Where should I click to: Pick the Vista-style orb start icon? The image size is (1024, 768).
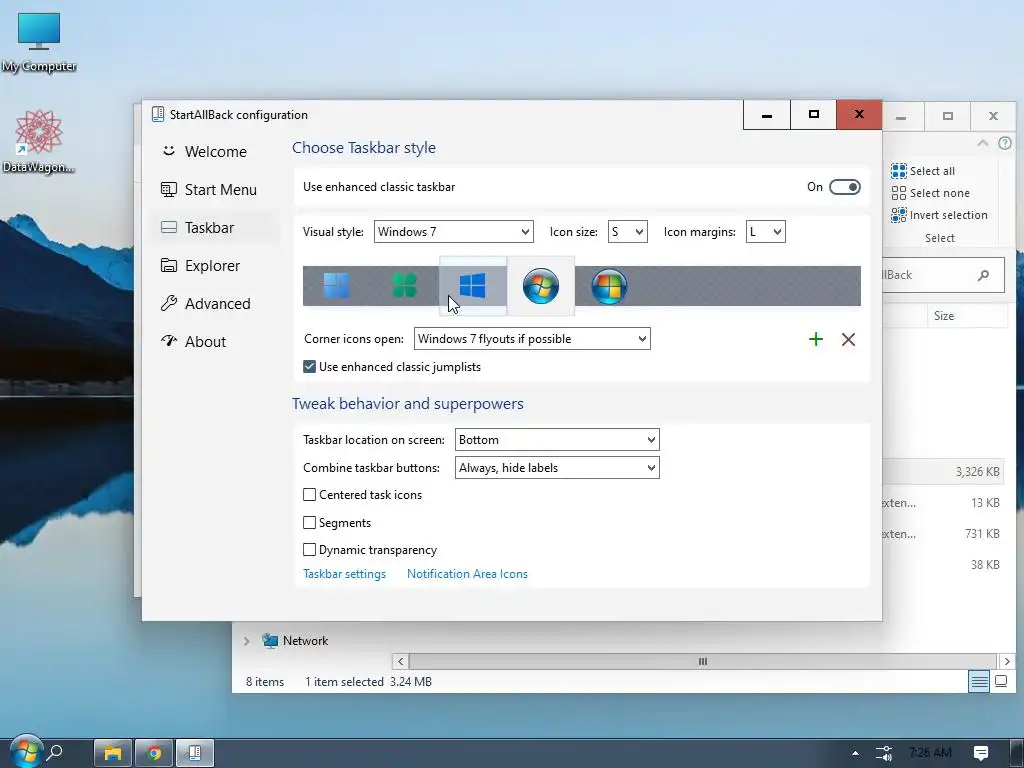(x=609, y=285)
